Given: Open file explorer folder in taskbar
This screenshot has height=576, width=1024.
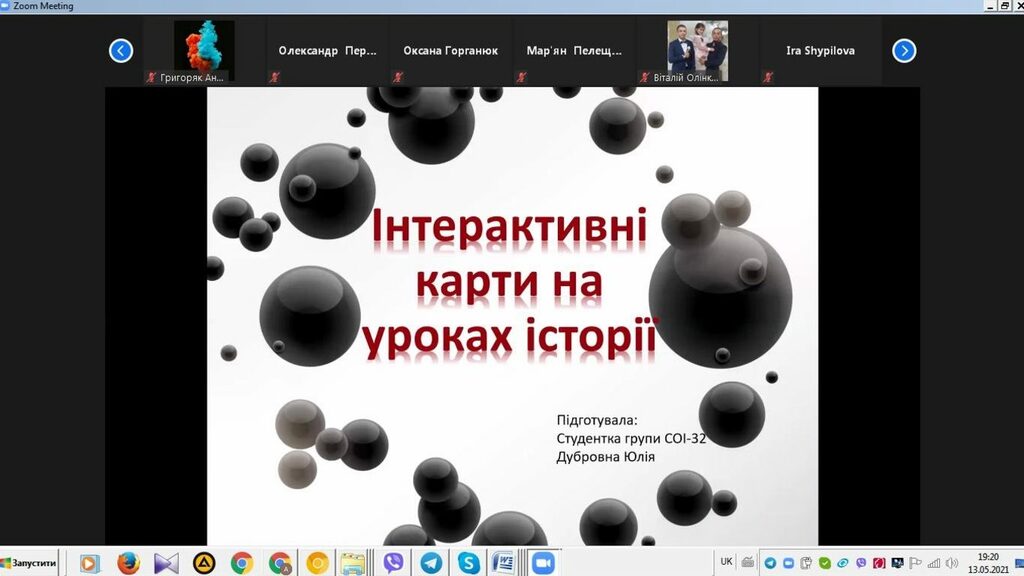Looking at the screenshot, I should 351,563.
